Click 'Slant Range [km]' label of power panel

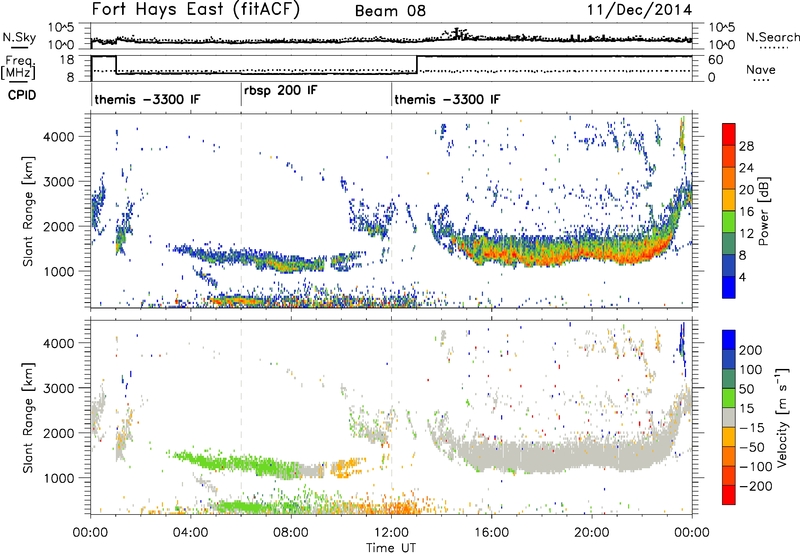(x=28, y=211)
